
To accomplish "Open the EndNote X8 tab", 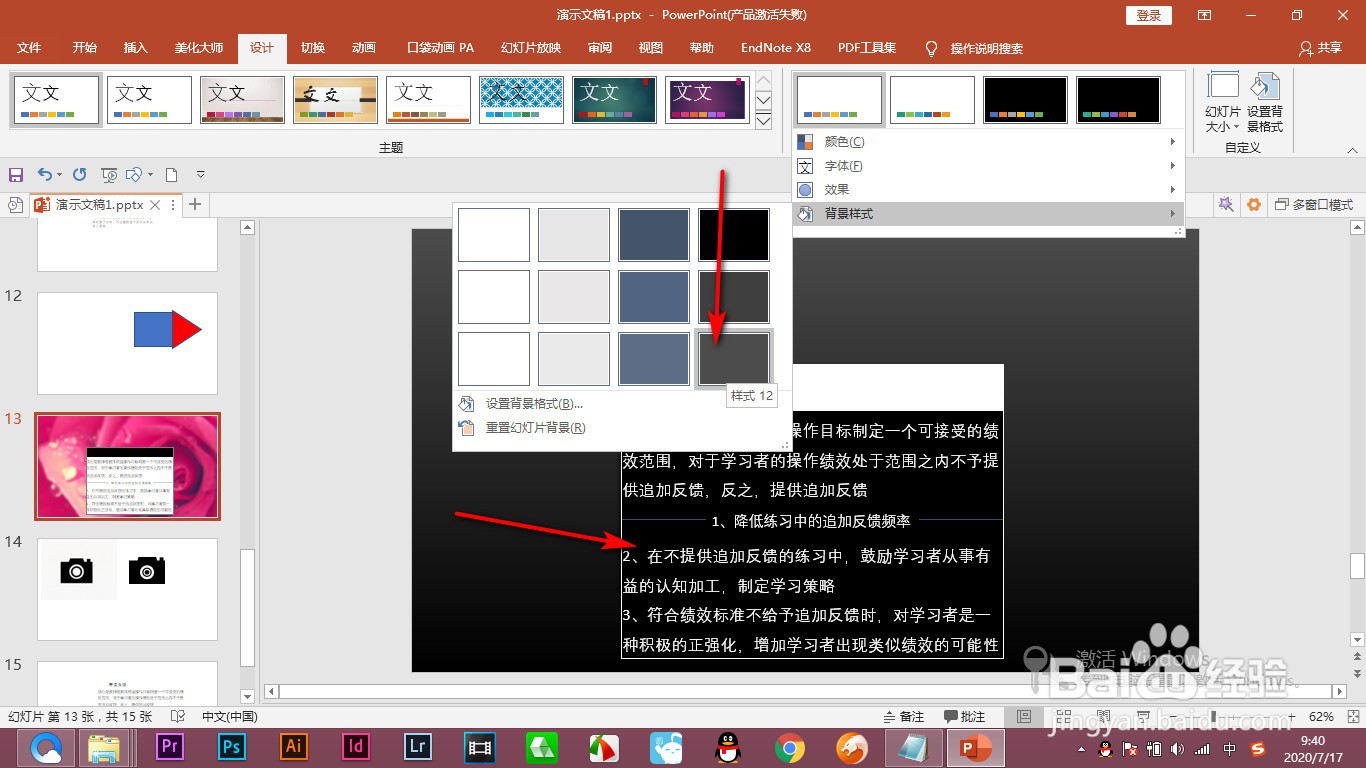I will click(x=776, y=48).
